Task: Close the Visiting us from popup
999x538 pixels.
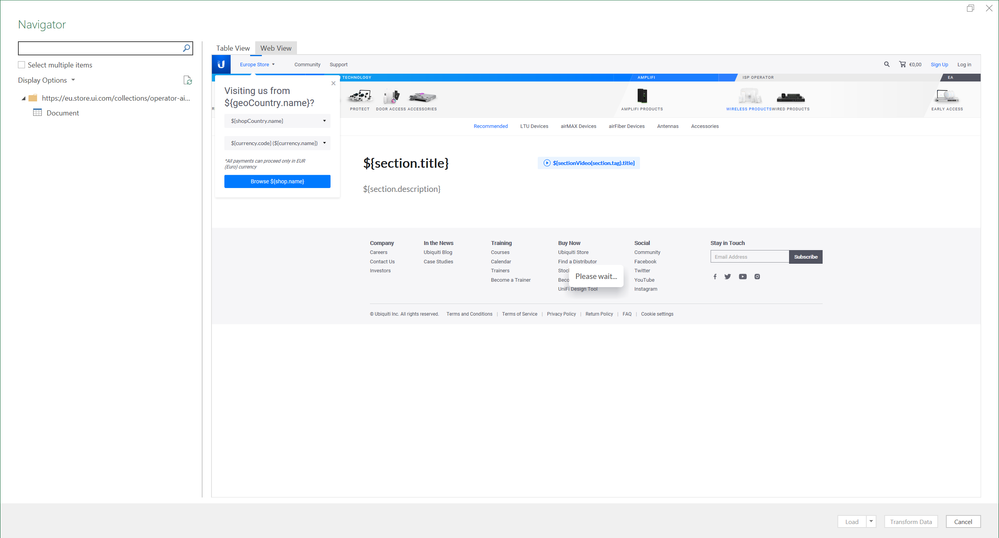Action: (333, 83)
